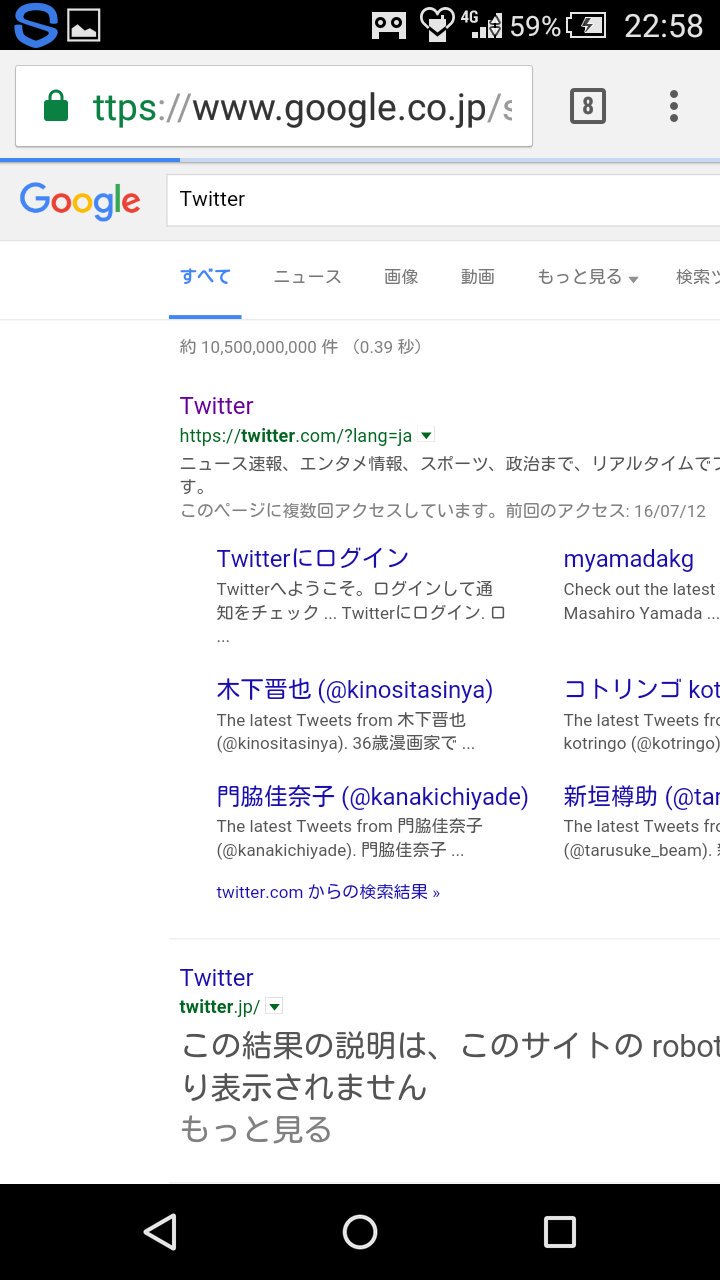Open the 門脇佳奈子 (@kanakichiyade) link
720x1280 pixels.
(372, 796)
